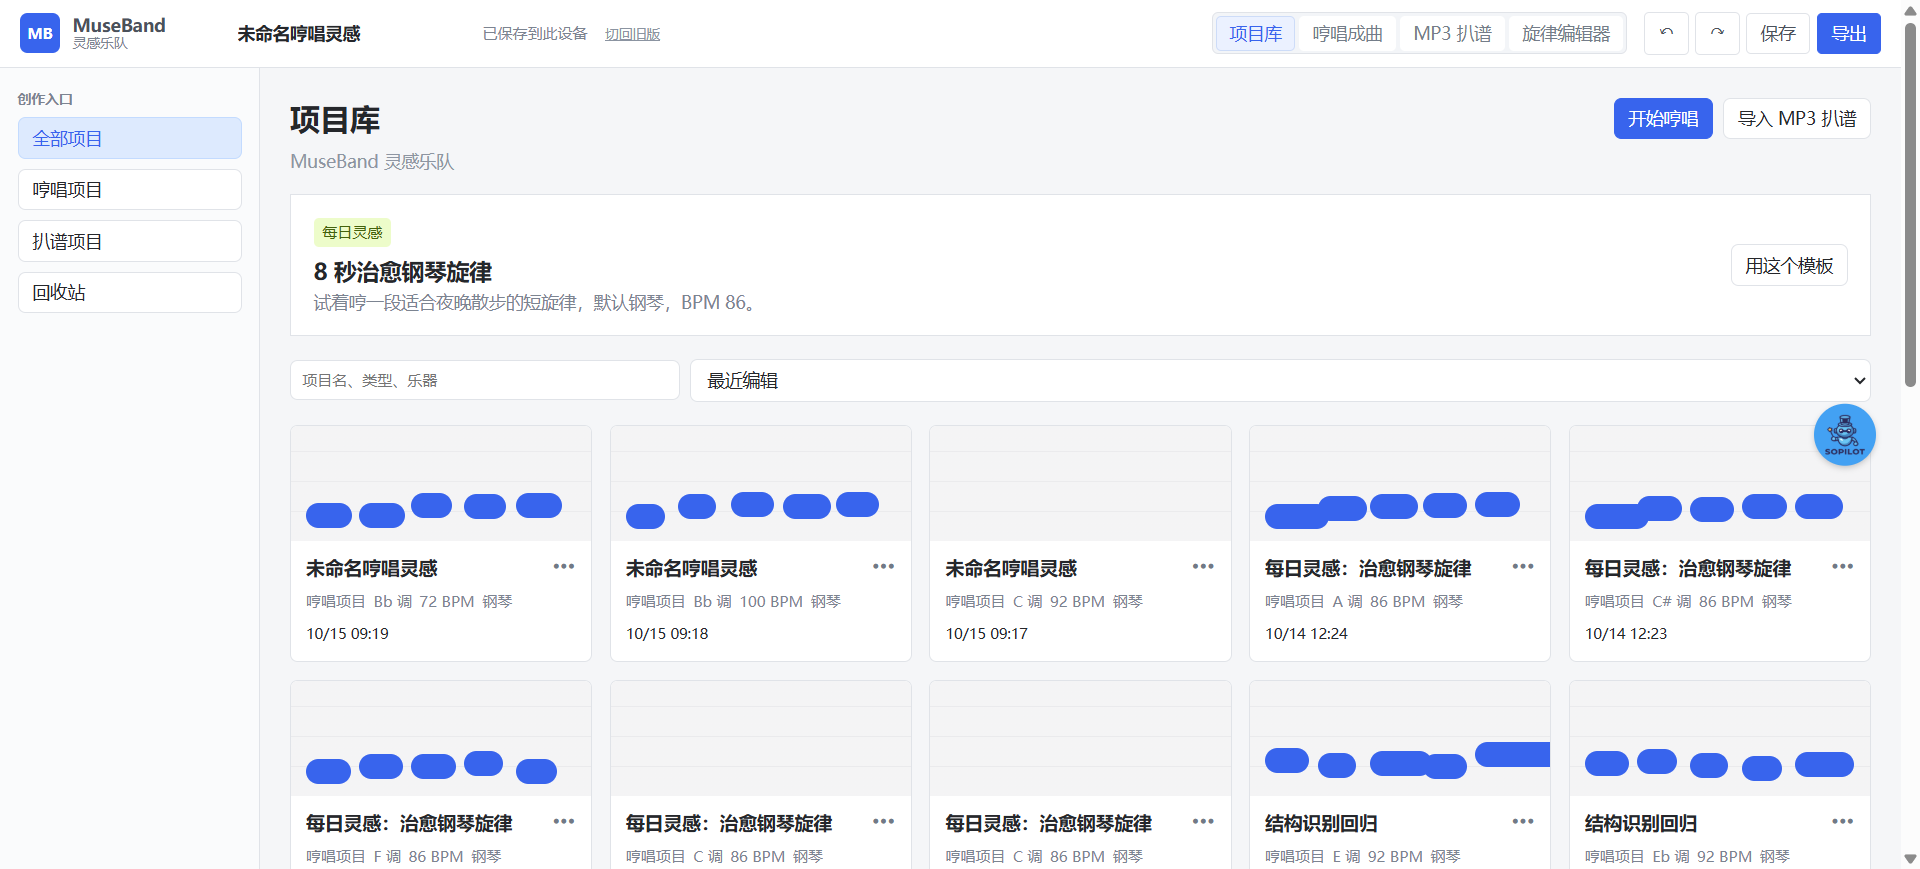Click the 未命名哼唱灵感 header title
The width and height of the screenshot is (1920, 869).
pyautogui.click(x=299, y=33)
